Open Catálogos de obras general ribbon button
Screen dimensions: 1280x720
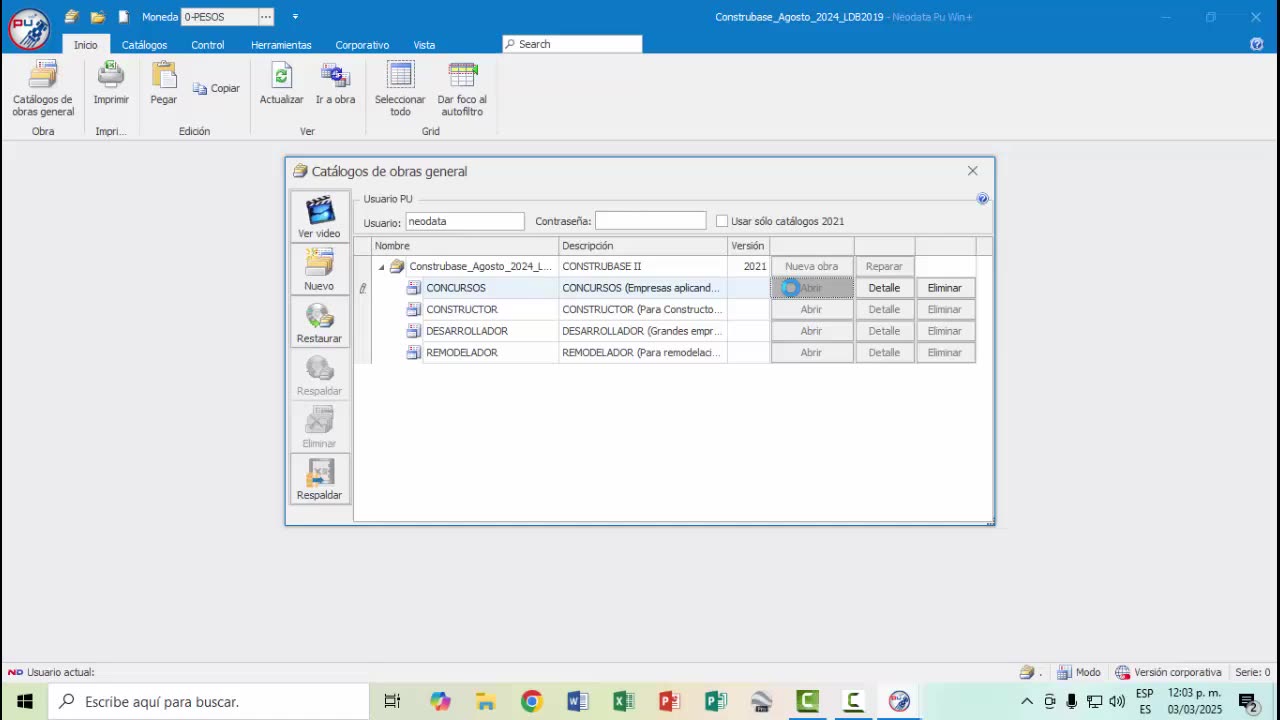click(43, 89)
